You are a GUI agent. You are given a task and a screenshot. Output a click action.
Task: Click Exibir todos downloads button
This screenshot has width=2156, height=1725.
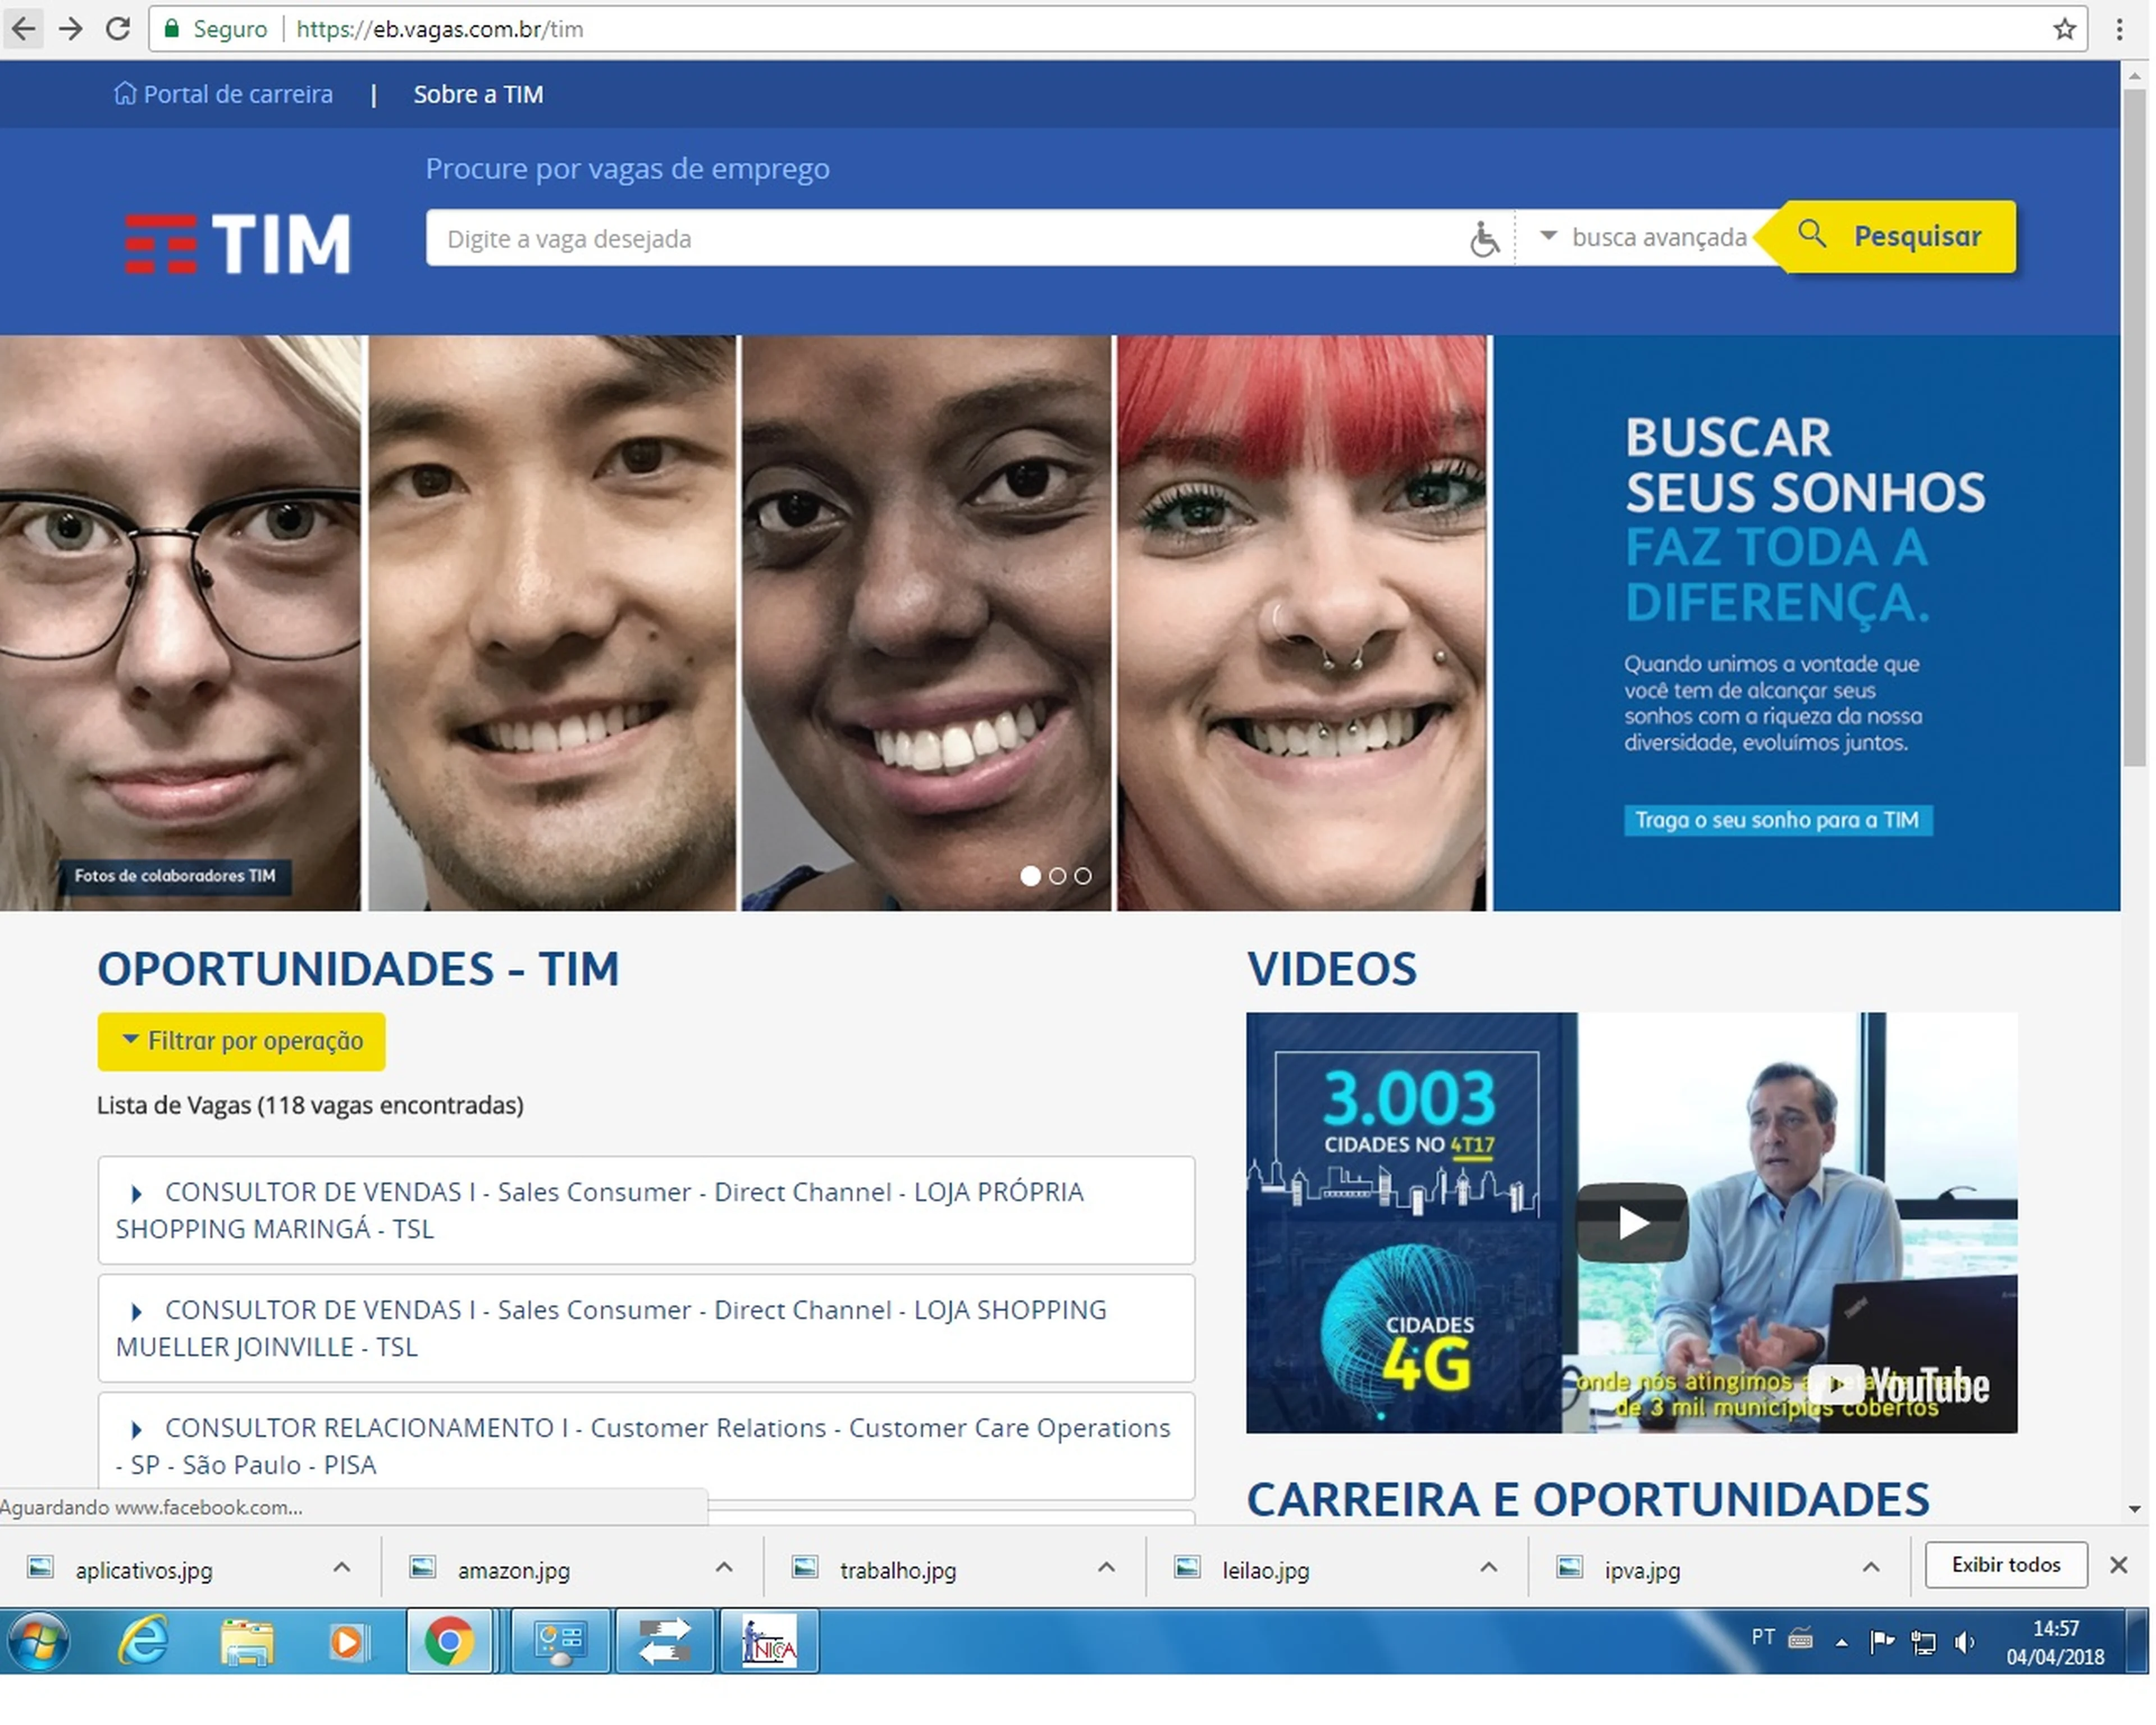(2006, 1566)
